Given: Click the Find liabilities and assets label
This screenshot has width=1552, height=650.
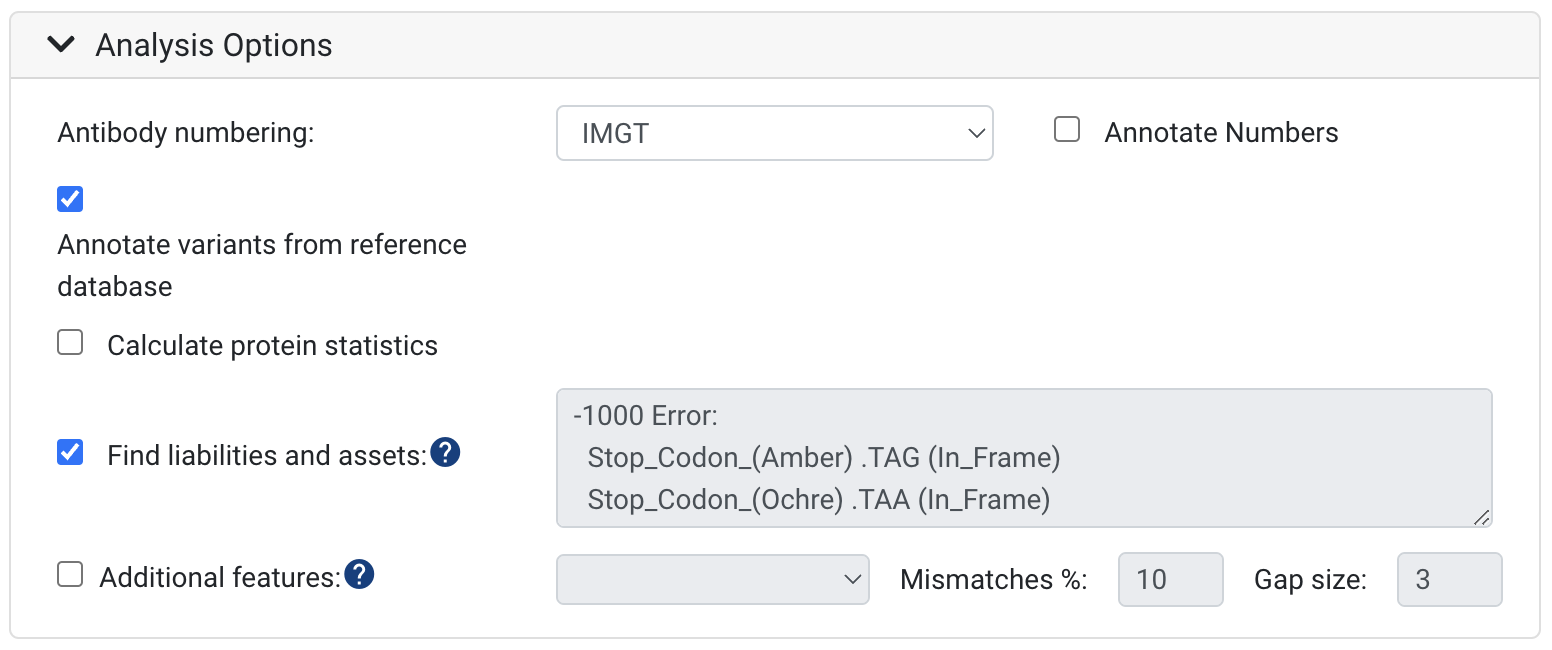Looking at the screenshot, I should [x=267, y=455].
